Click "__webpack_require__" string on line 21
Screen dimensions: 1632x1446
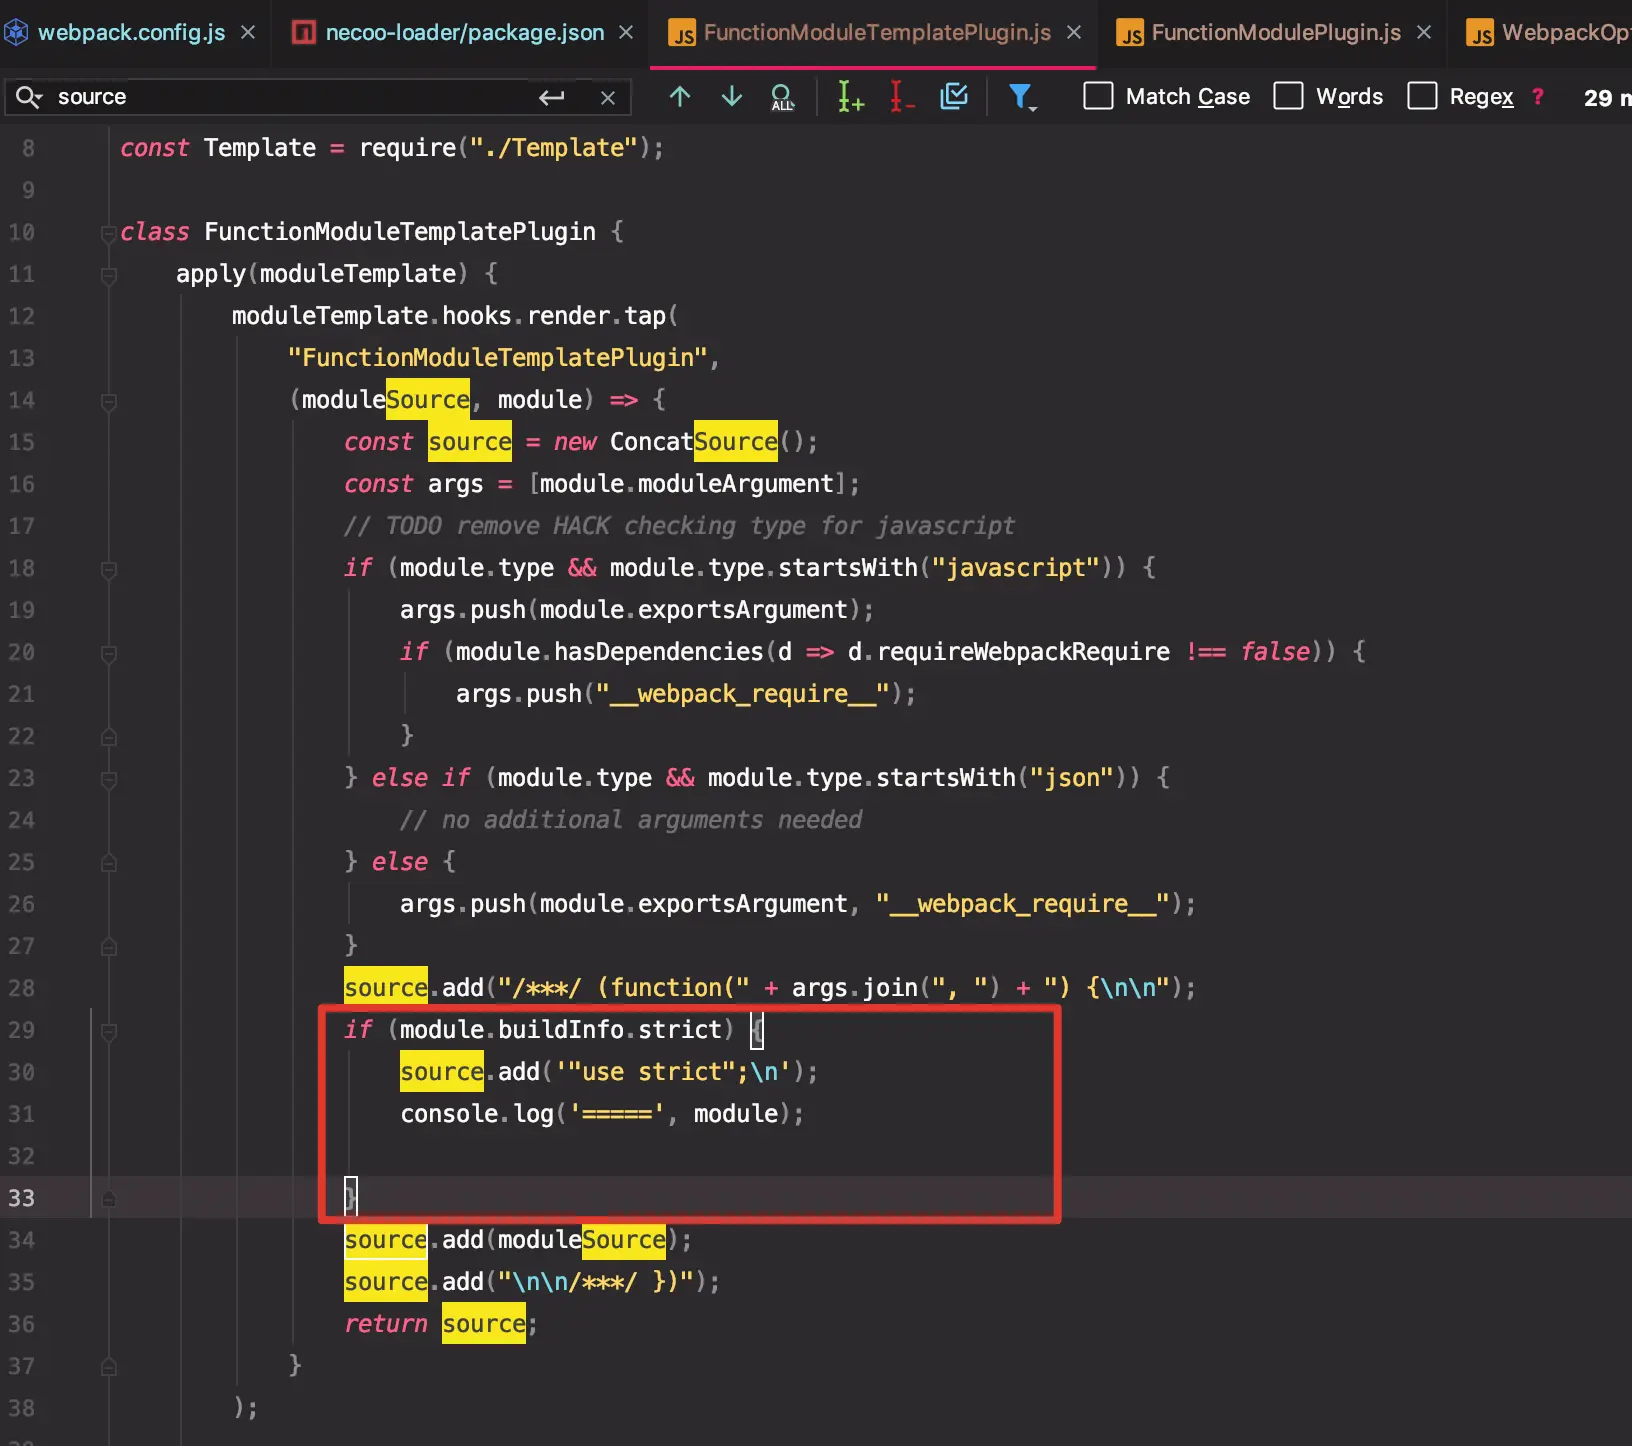(742, 693)
